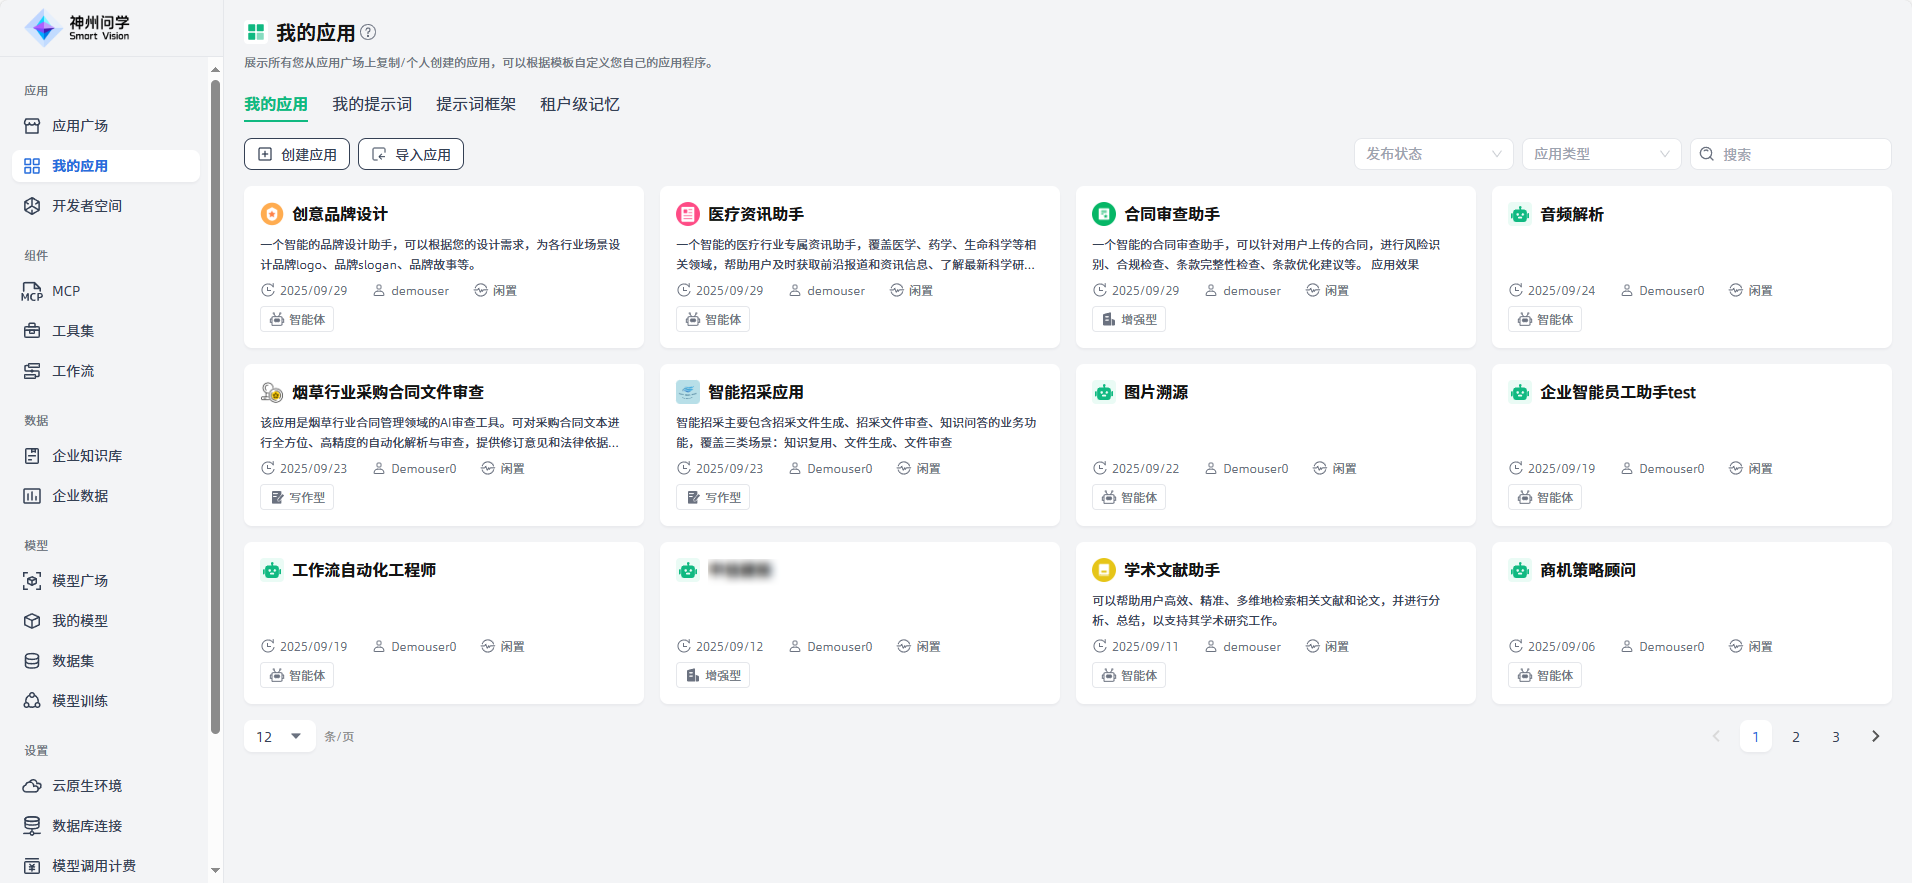
Task: Click the 搜索 input field
Action: click(x=1800, y=154)
